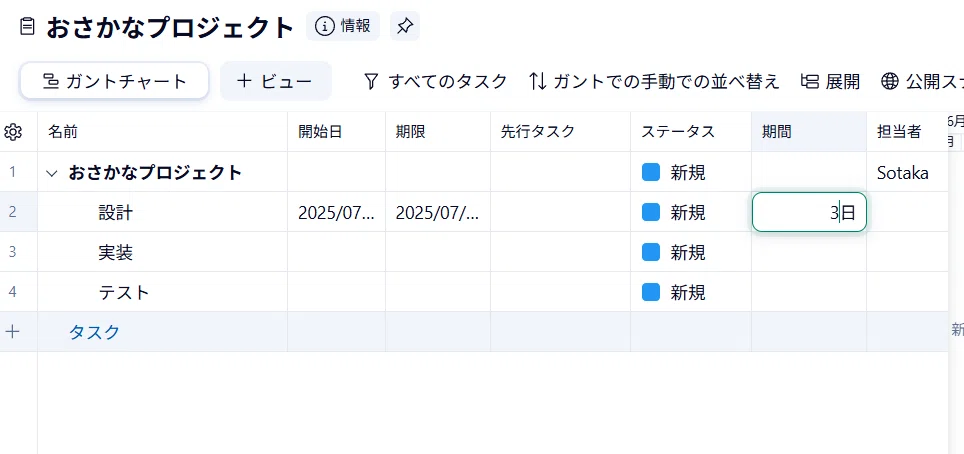
Task: Click the 実装 duration cell
Action: (809, 252)
